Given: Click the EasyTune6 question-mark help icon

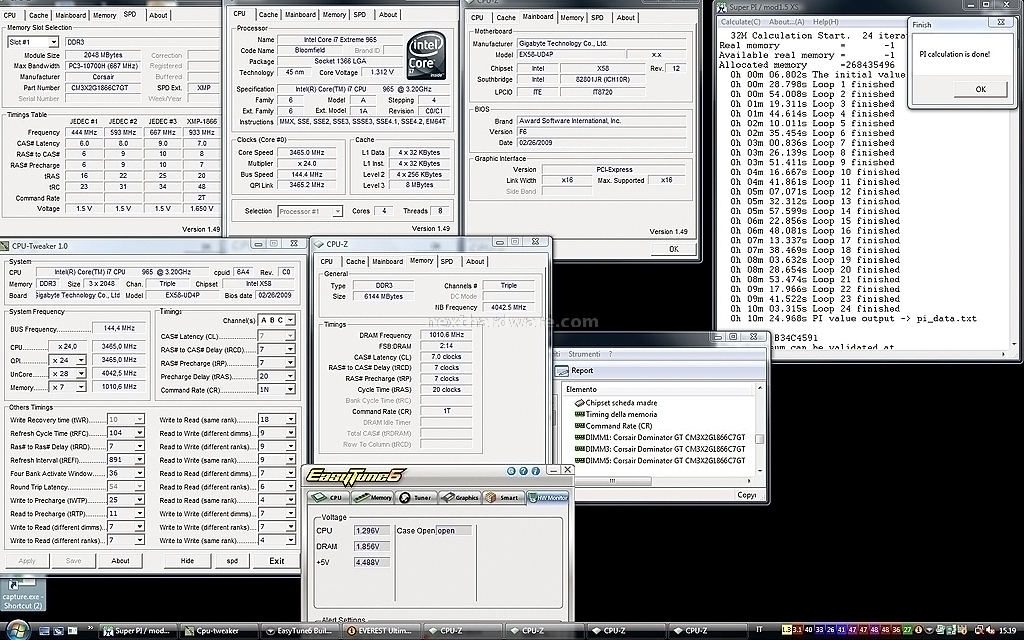Looking at the screenshot, I should [x=524, y=471].
